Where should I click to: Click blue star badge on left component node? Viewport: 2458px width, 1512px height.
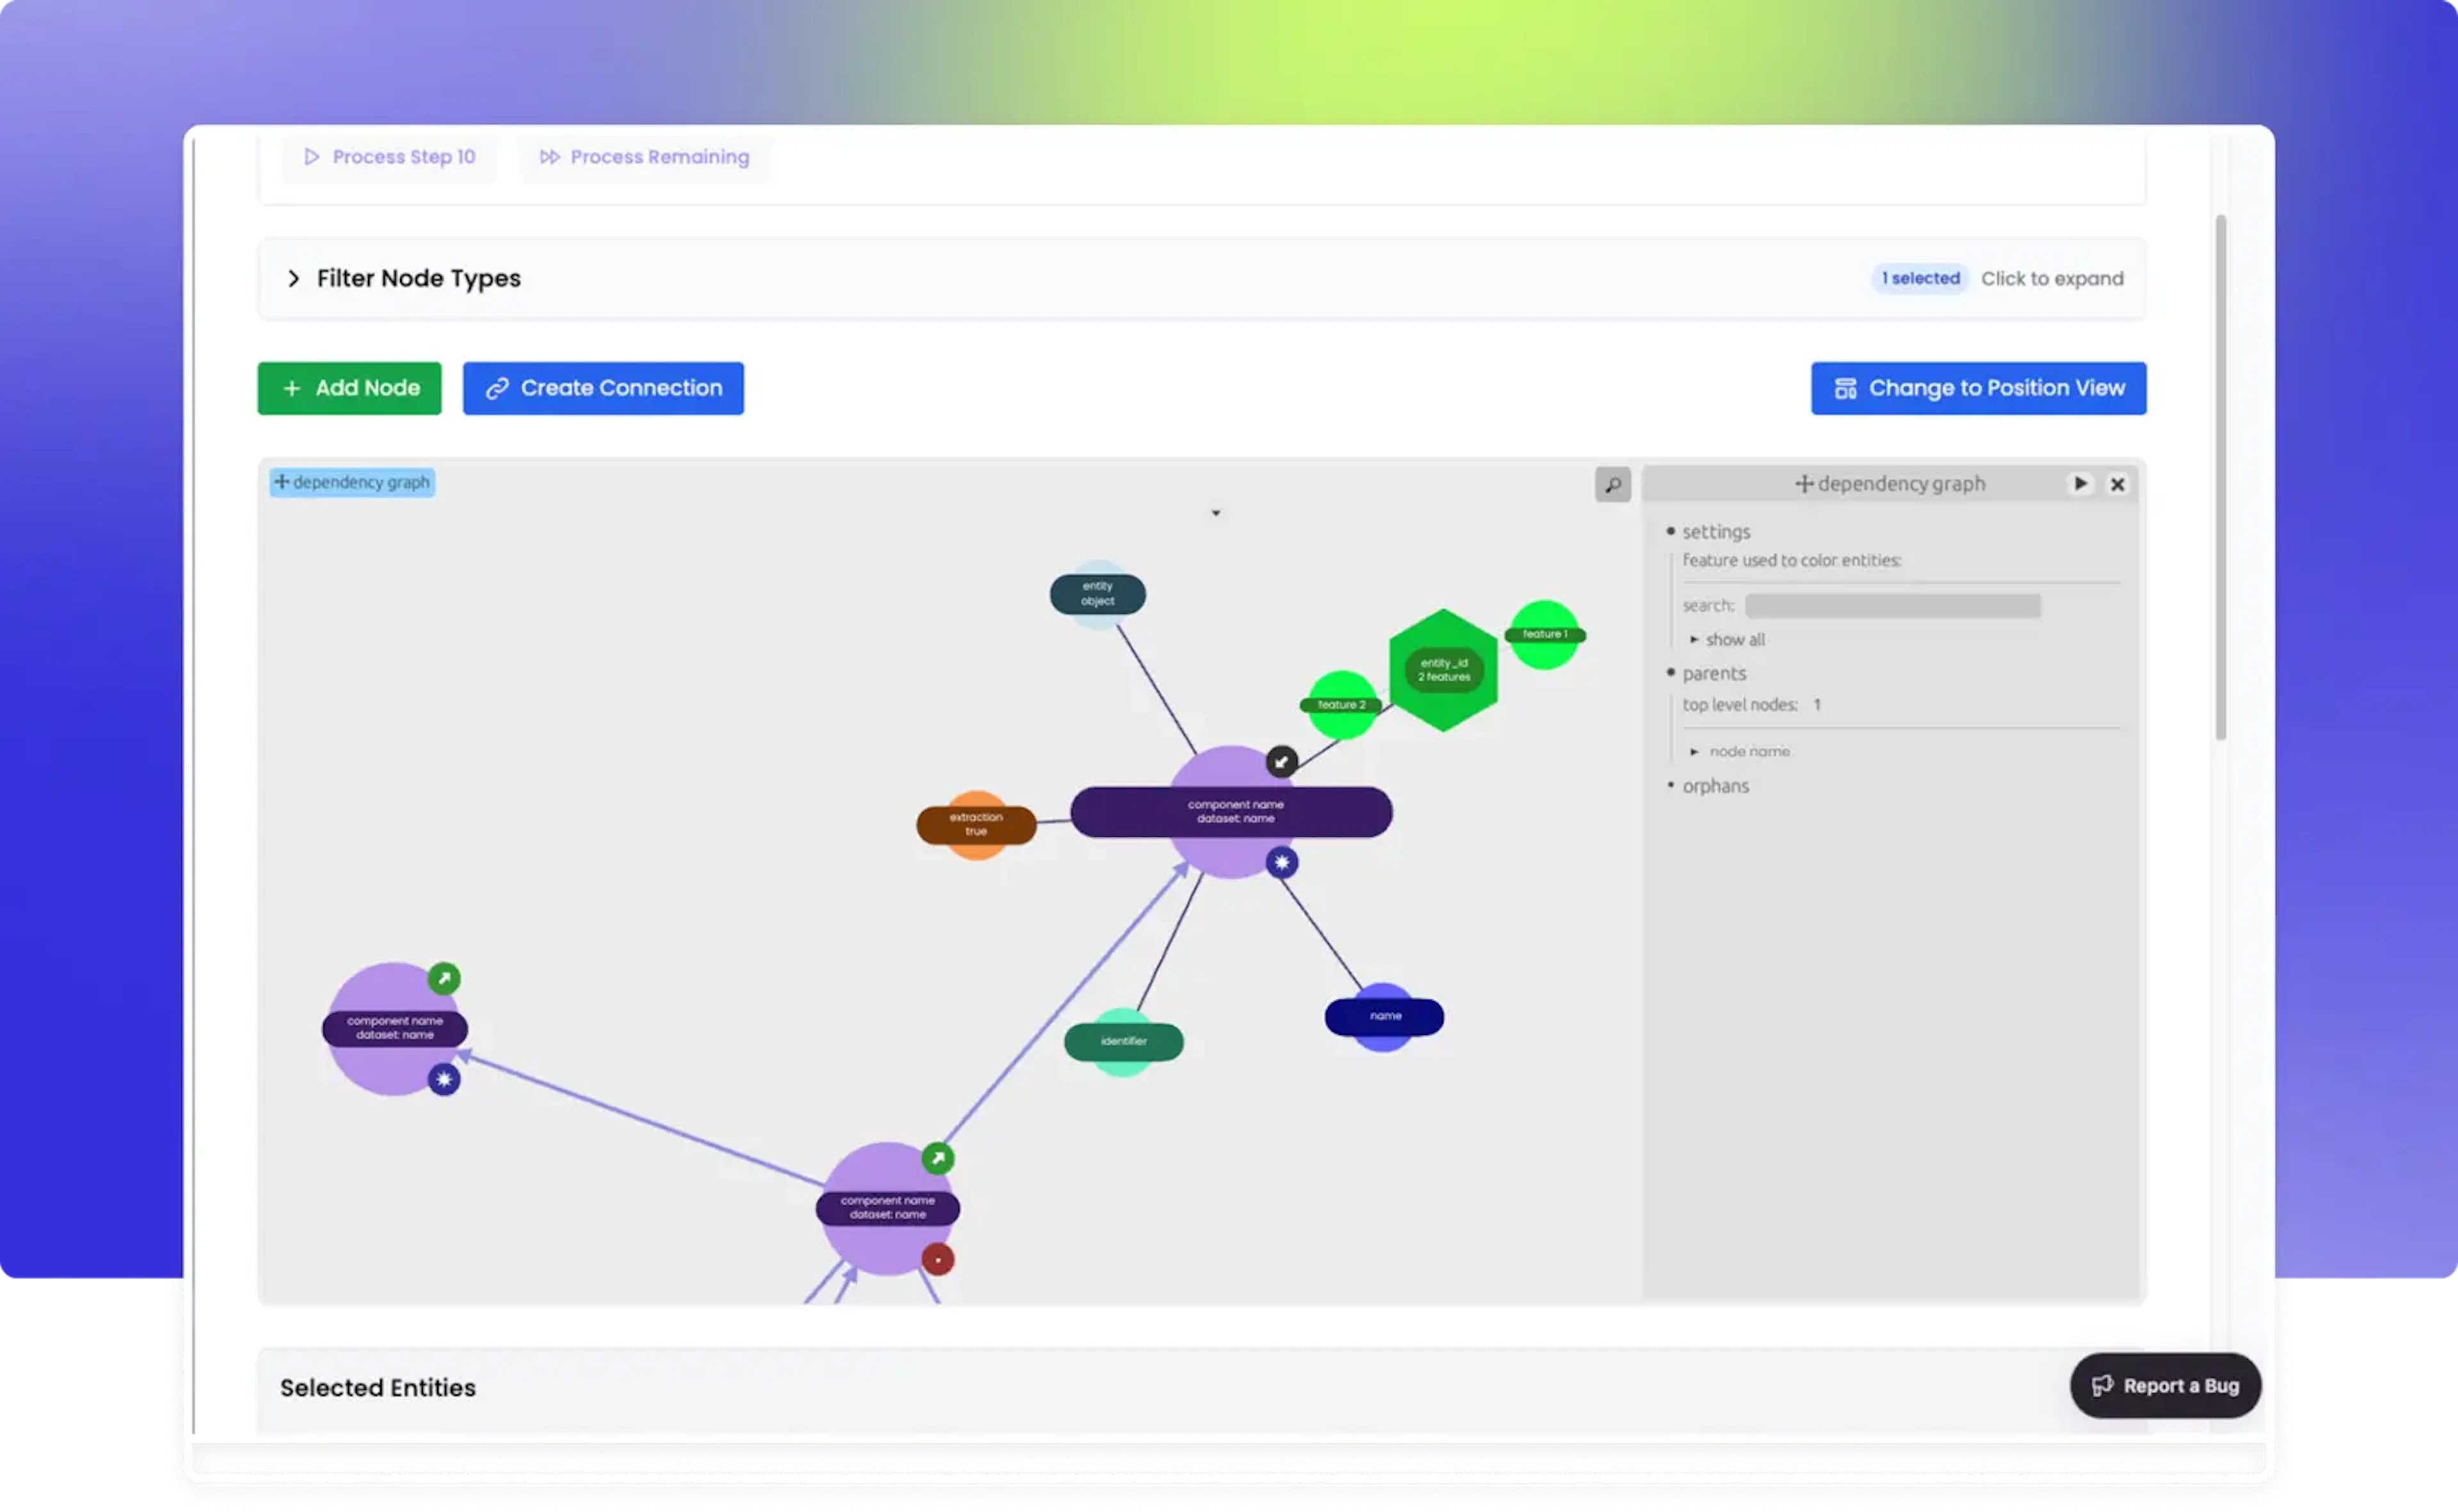(444, 1079)
